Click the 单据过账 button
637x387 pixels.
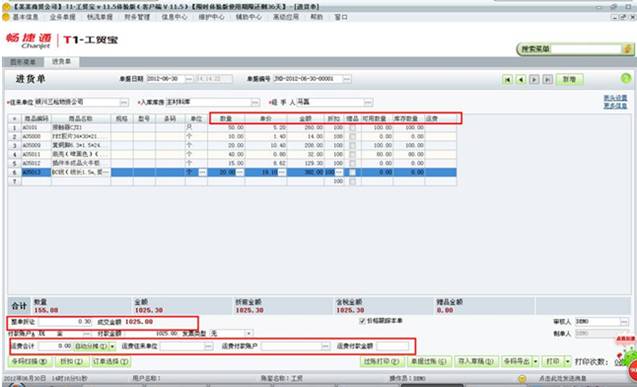[429, 361]
